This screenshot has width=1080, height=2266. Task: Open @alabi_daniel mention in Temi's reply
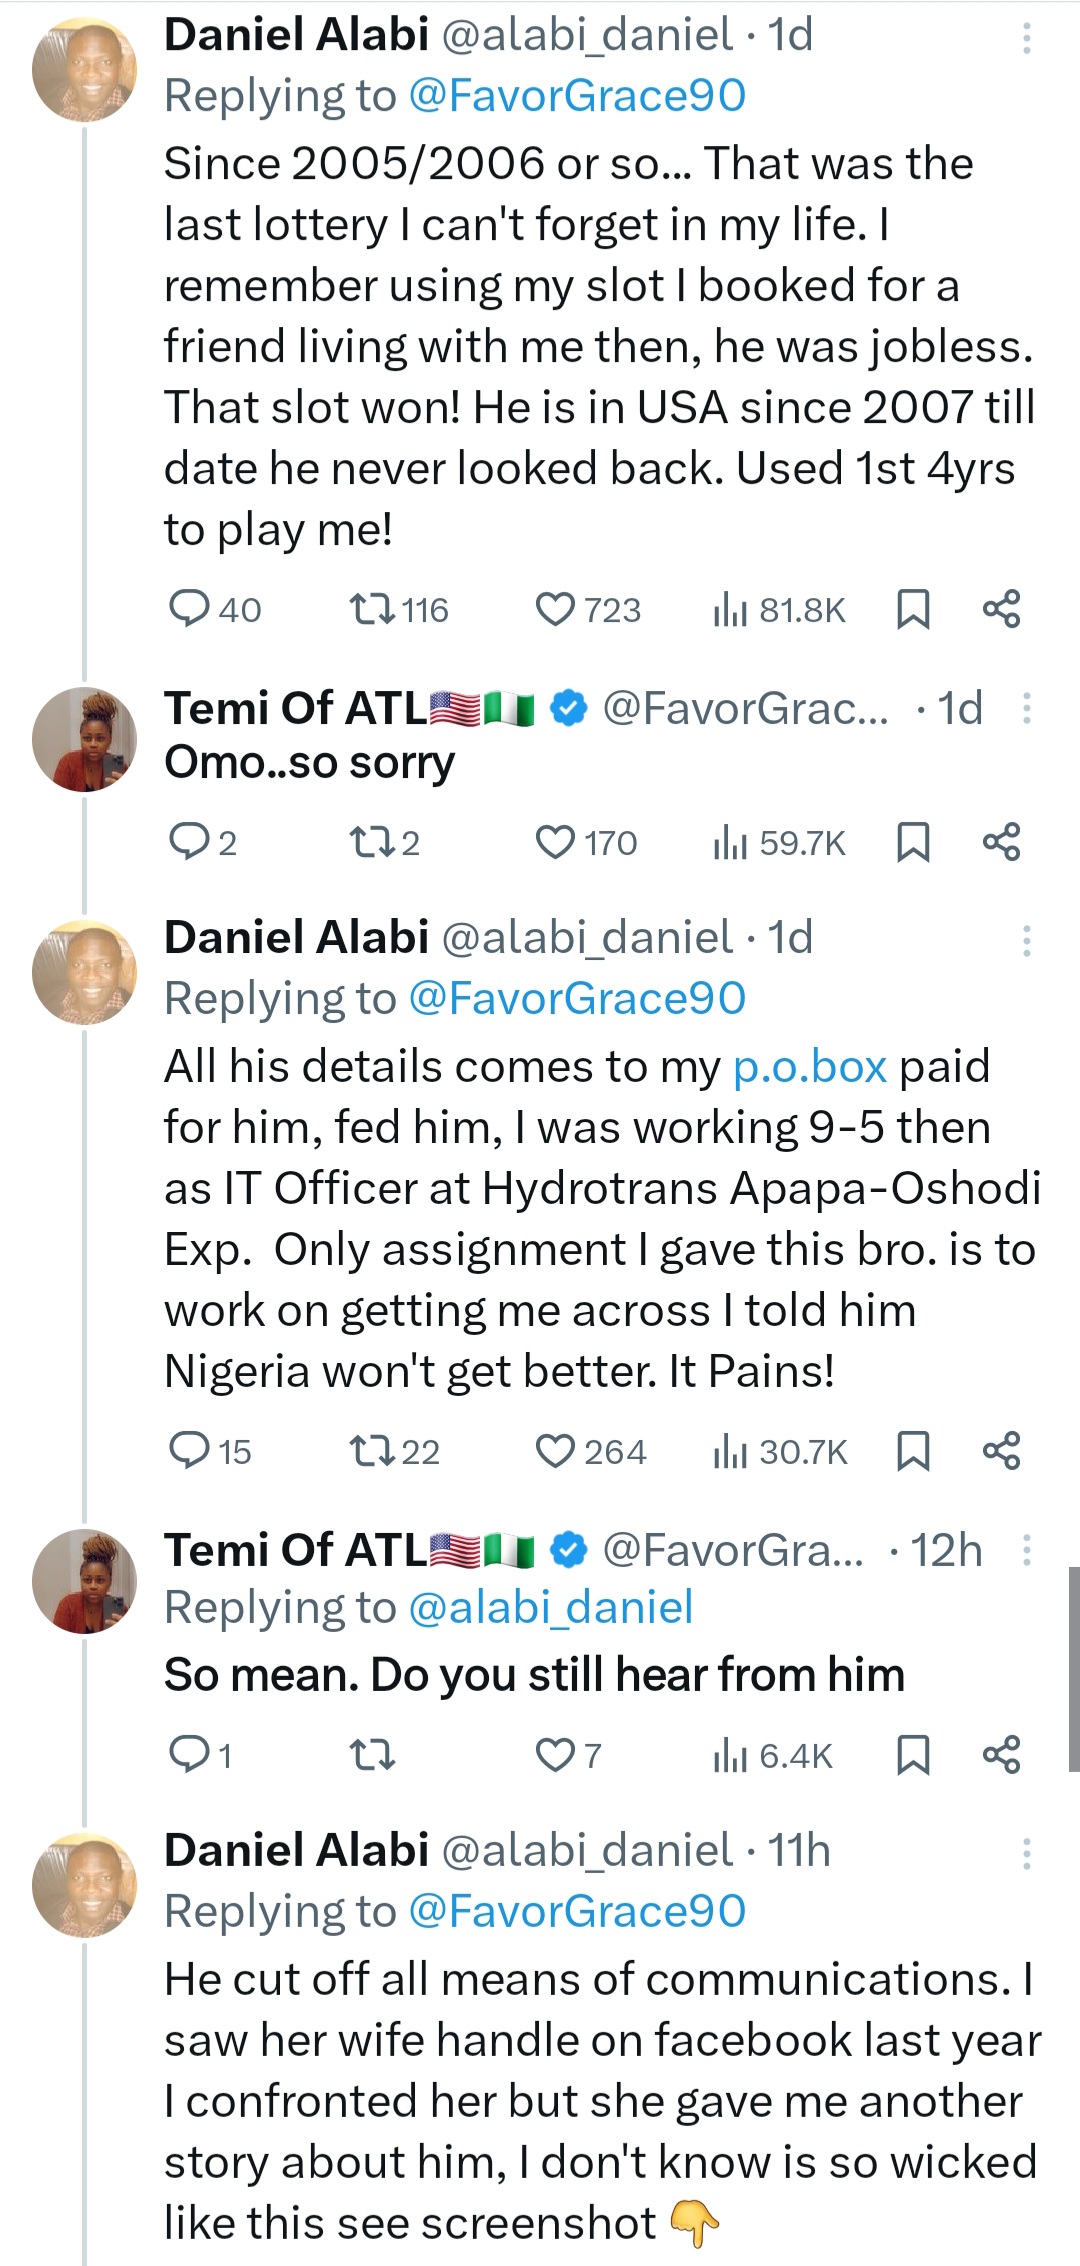point(550,1607)
